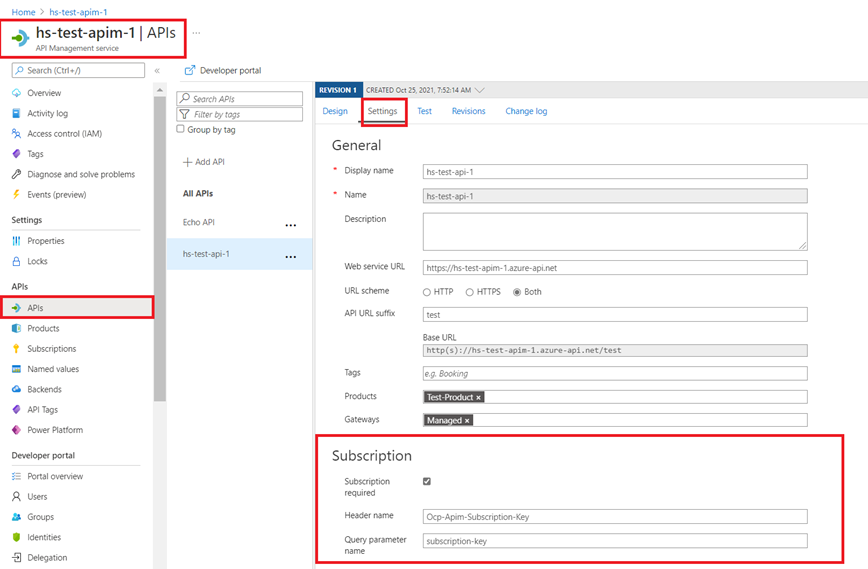
Task: Click the Identities shield icon
Action: click(x=17, y=537)
